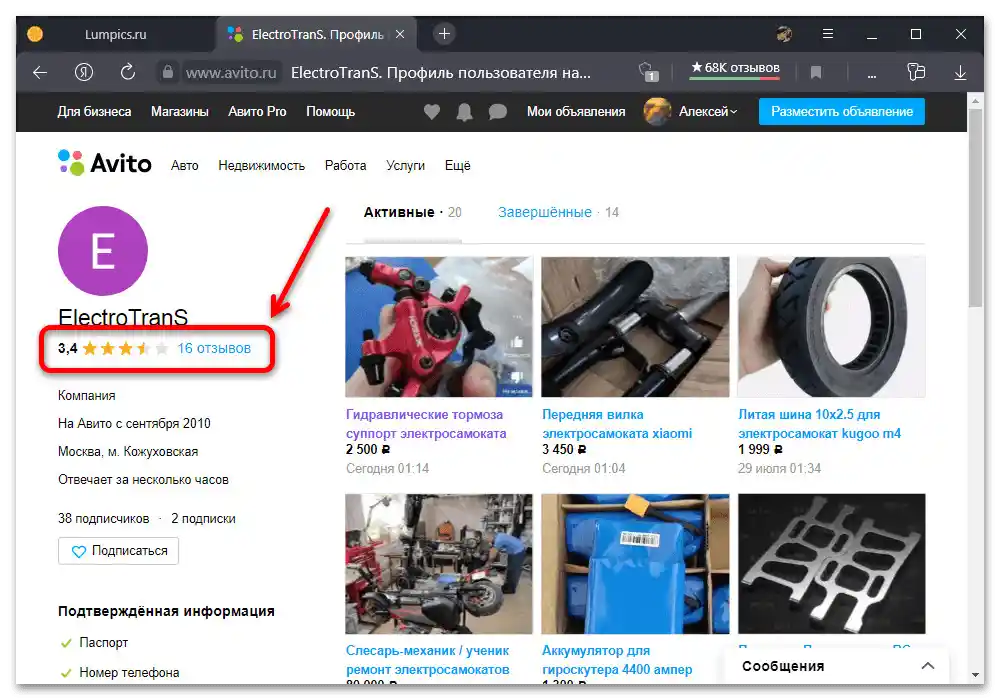The width and height of the screenshot is (1000, 700).
Task: Expand the Алексей account dropdown
Action: tap(707, 112)
